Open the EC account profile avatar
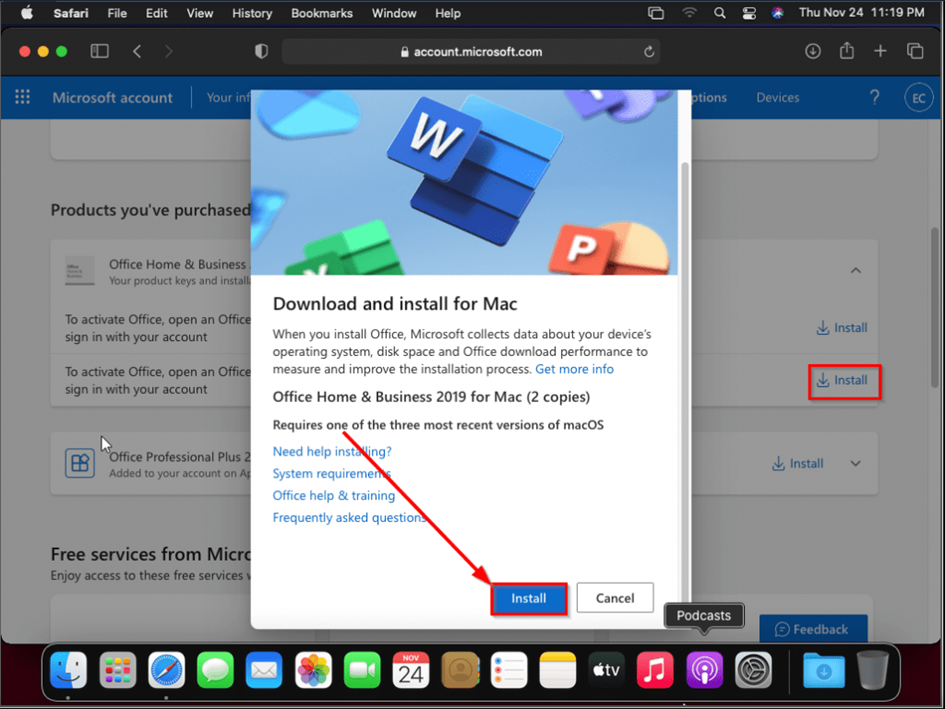 (918, 98)
